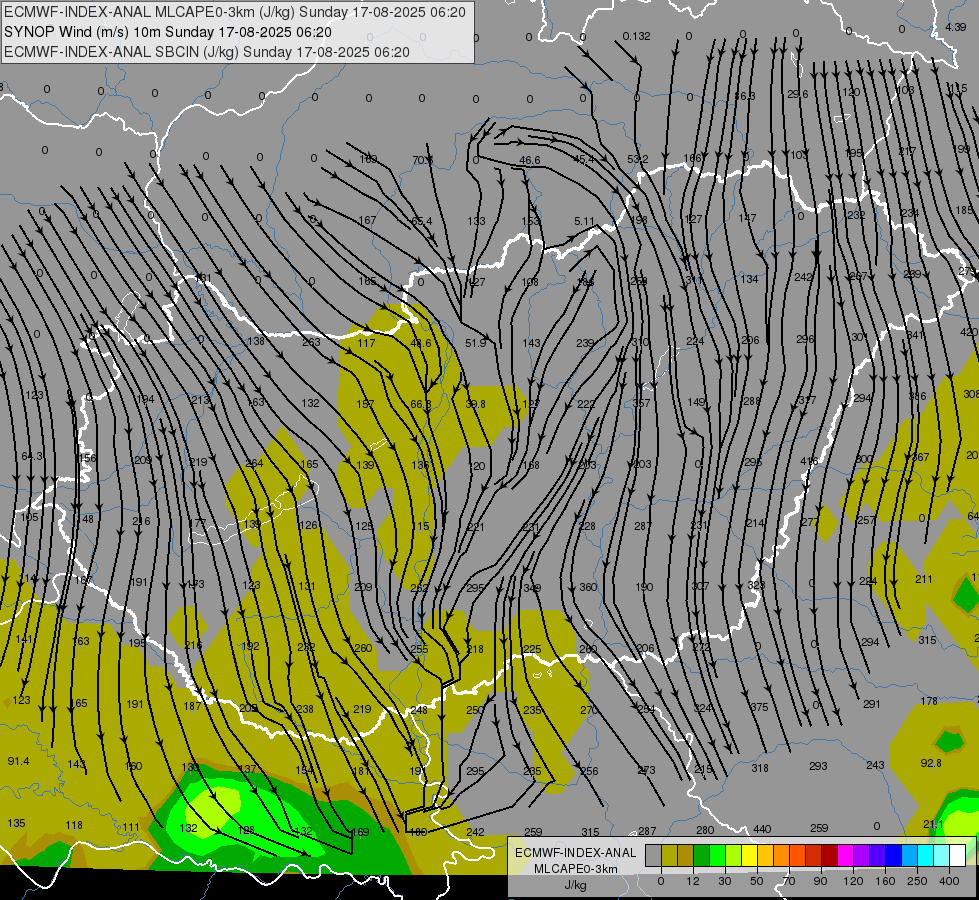Click the pure yellow legend swatch

(749, 855)
